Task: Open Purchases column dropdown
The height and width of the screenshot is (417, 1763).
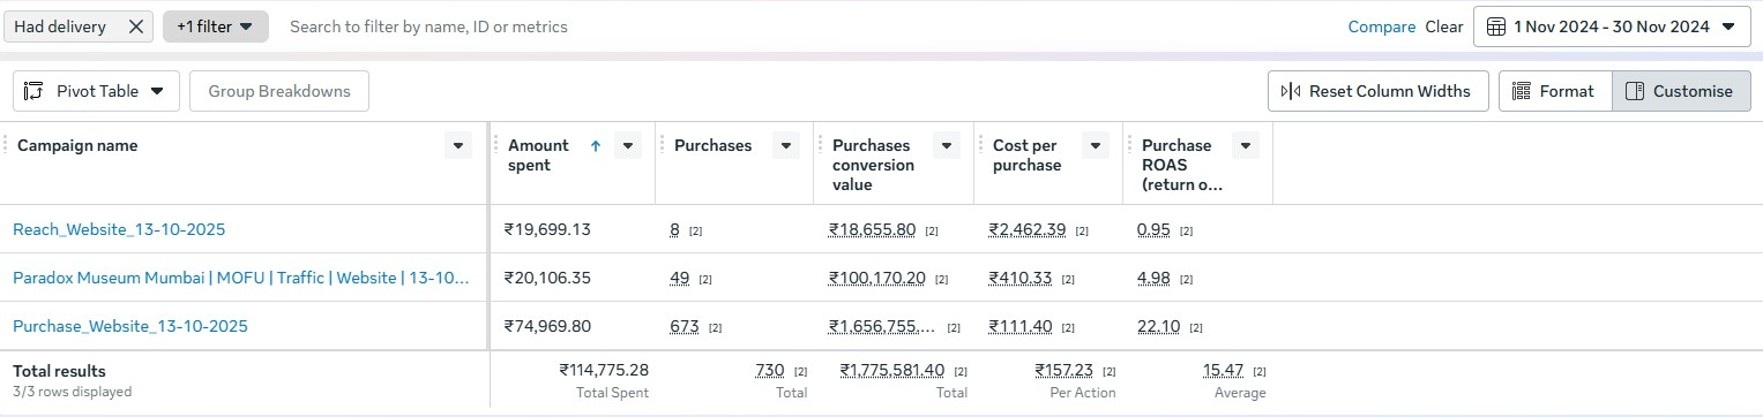Action: point(786,146)
